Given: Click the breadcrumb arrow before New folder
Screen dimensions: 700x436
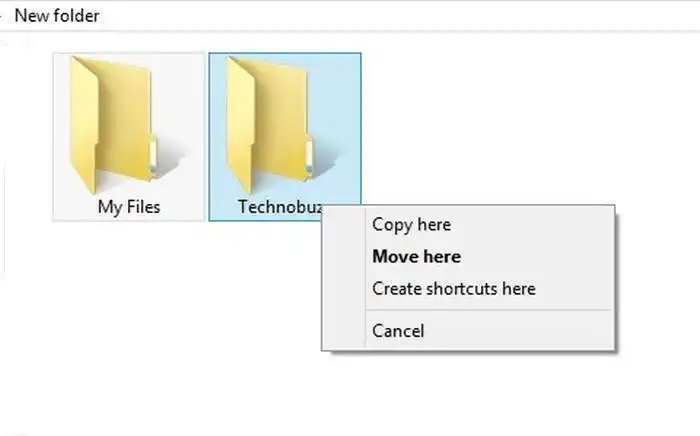Looking at the screenshot, I should point(2,16).
